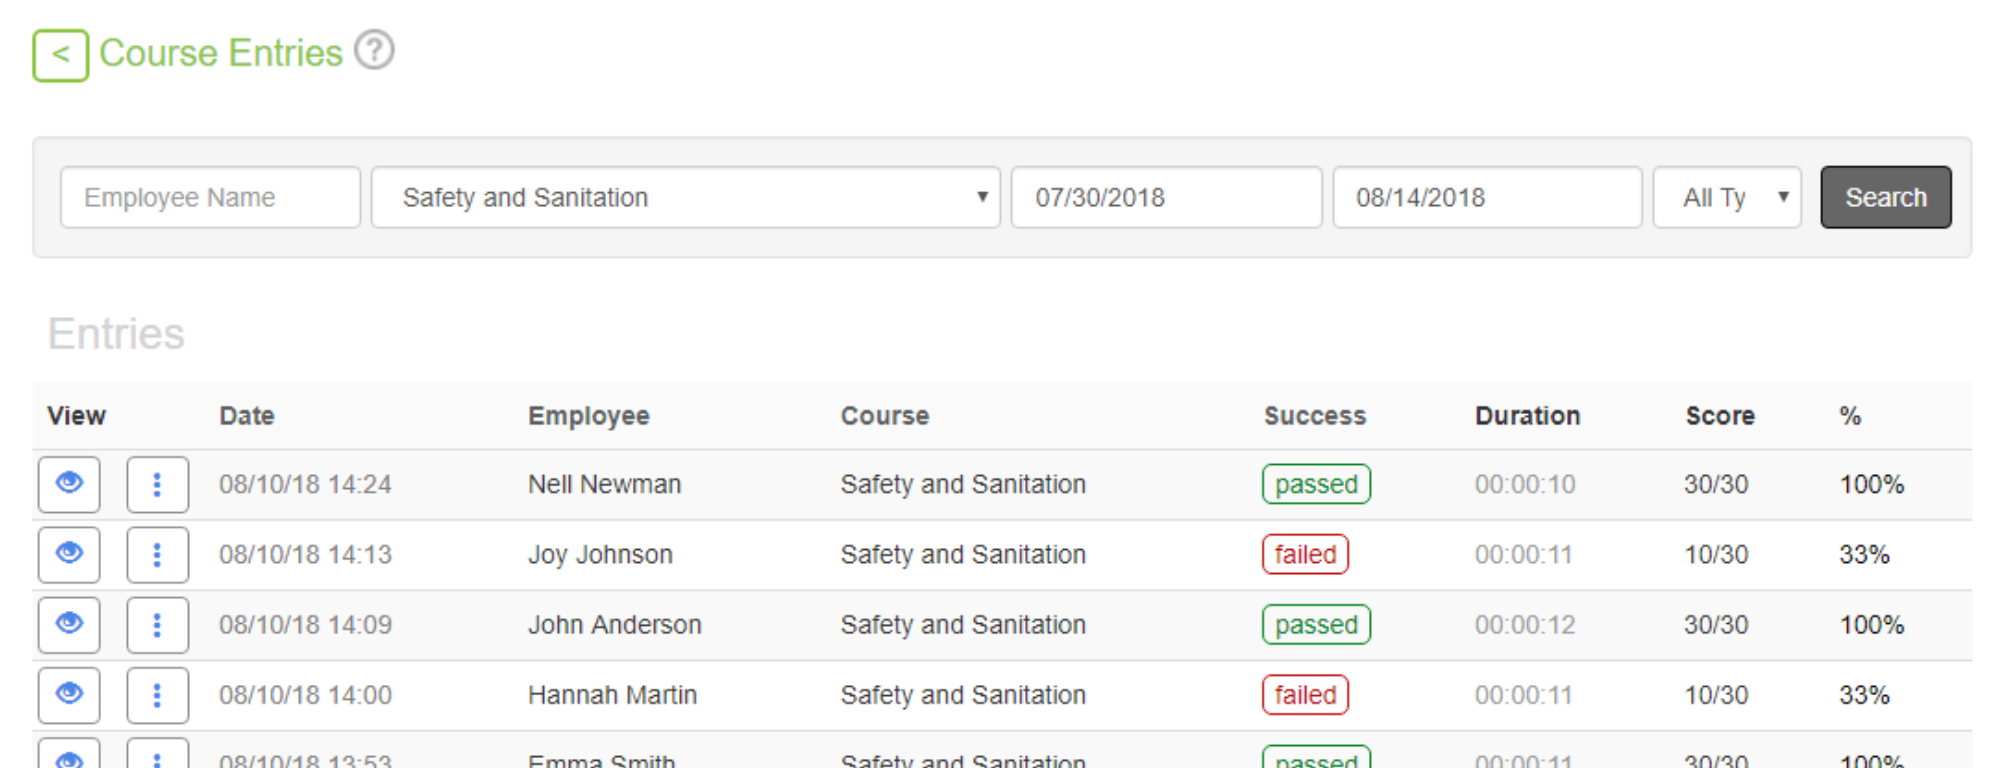Select the employee name John Anderson
Screen dimensions: 1994x768
pyautogui.click(x=615, y=624)
